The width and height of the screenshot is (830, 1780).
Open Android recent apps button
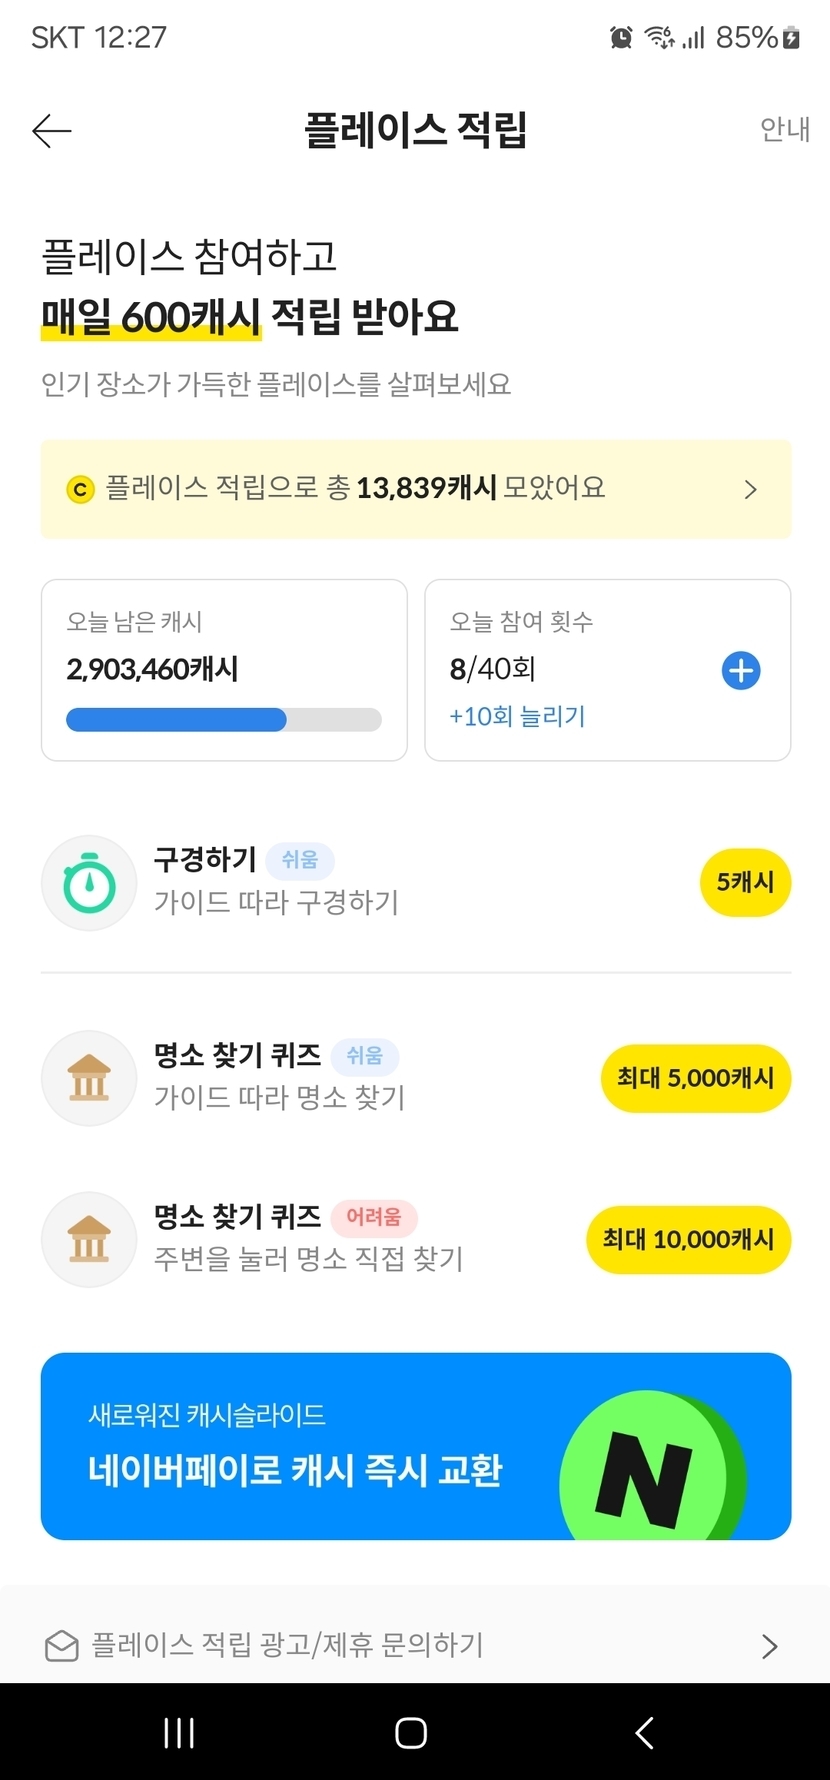[x=179, y=1733]
